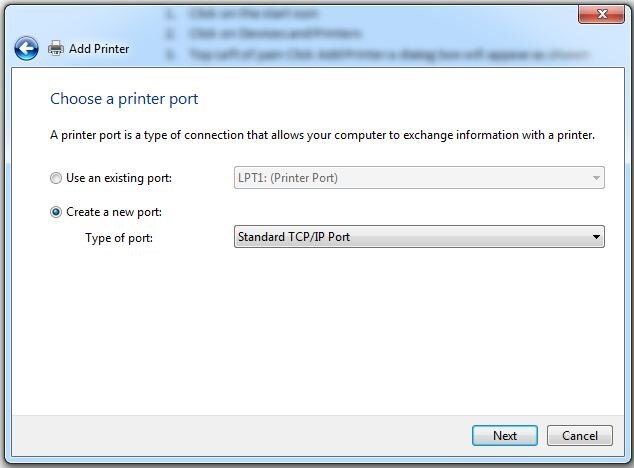Click the Add Printer title text

(99, 49)
